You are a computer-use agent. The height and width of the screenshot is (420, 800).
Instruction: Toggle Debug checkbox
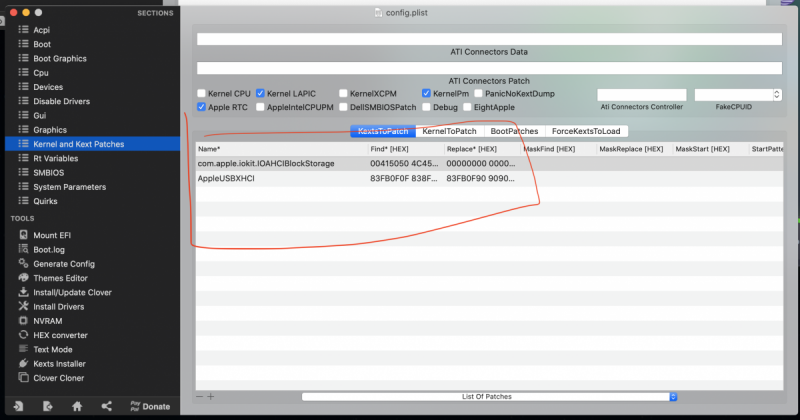pos(426,107)
